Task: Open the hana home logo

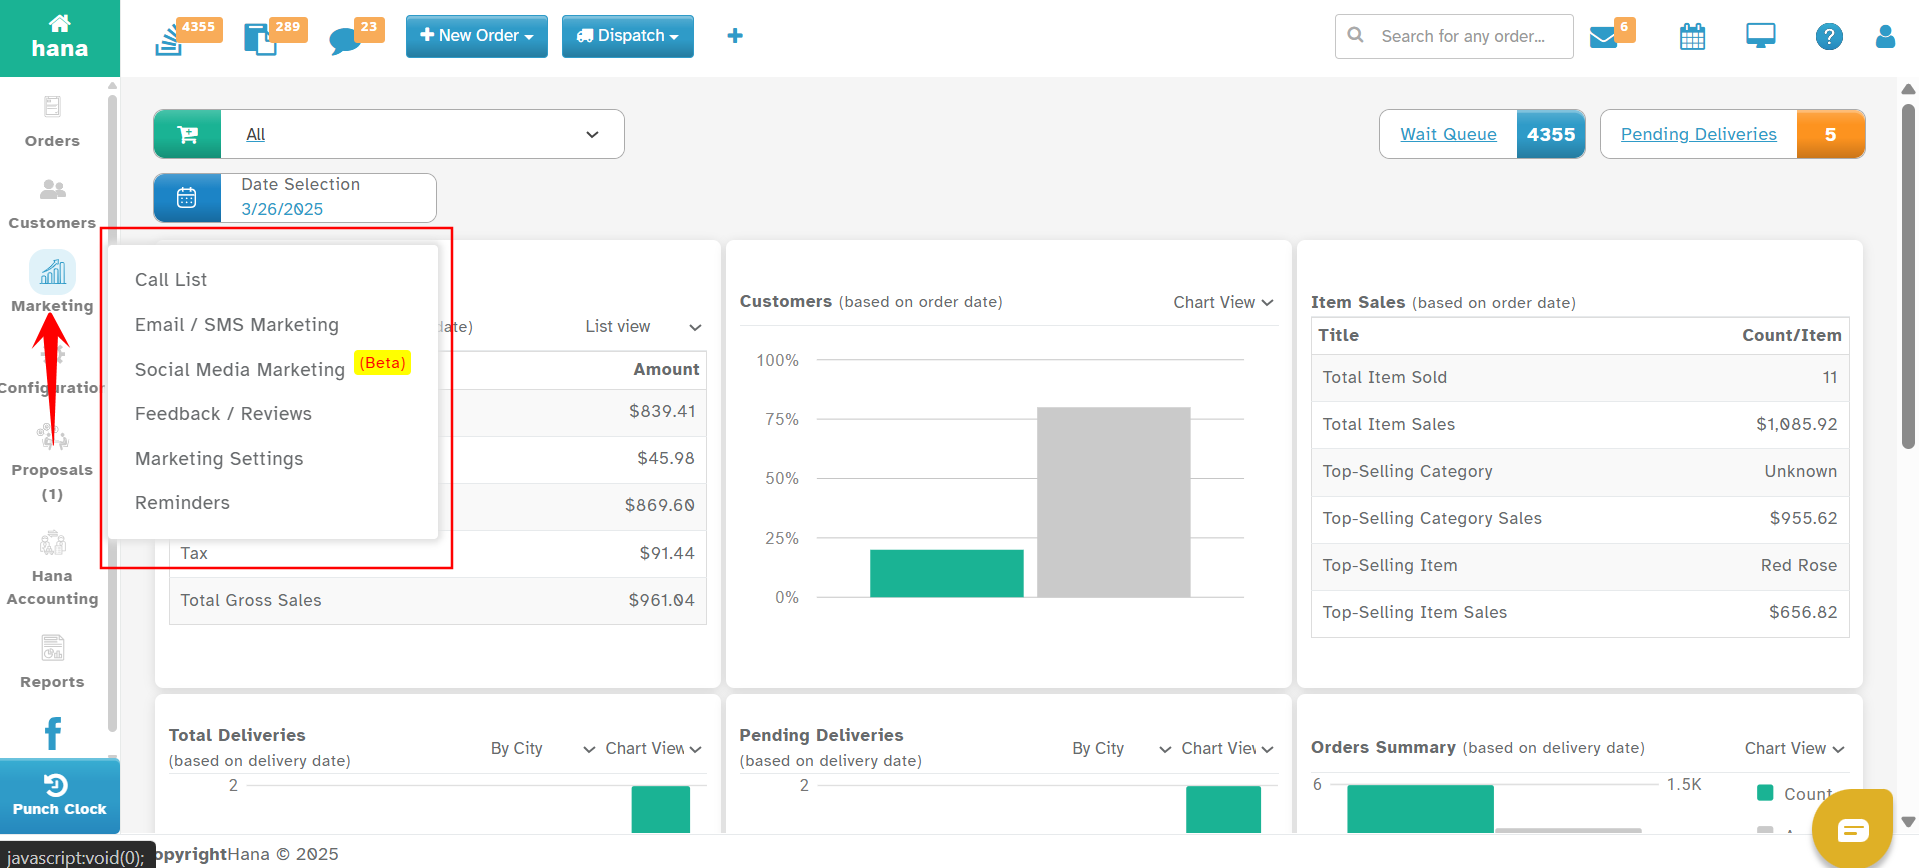Action: point(60,37)
